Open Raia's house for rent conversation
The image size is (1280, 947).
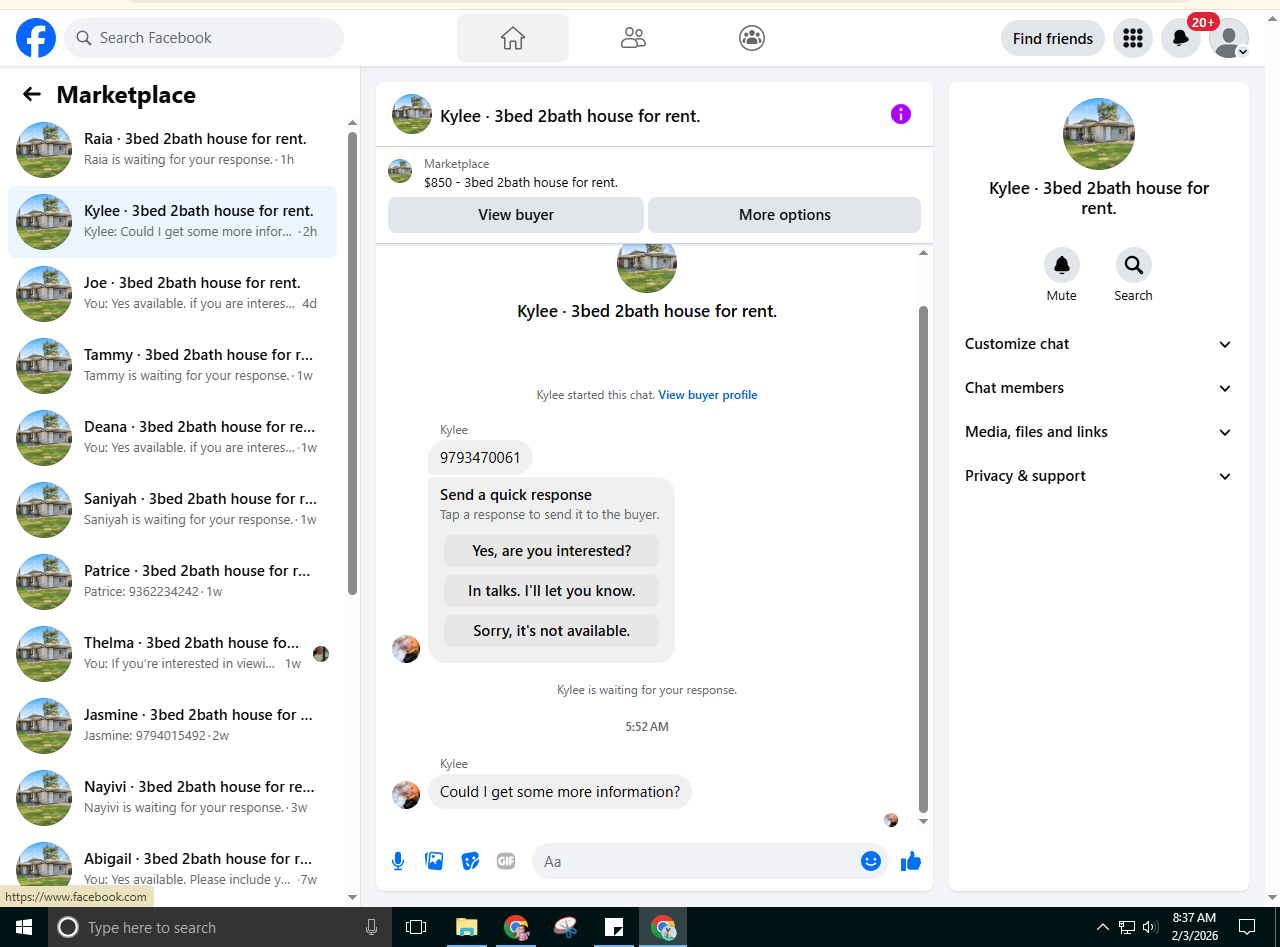tap(172, 150)
